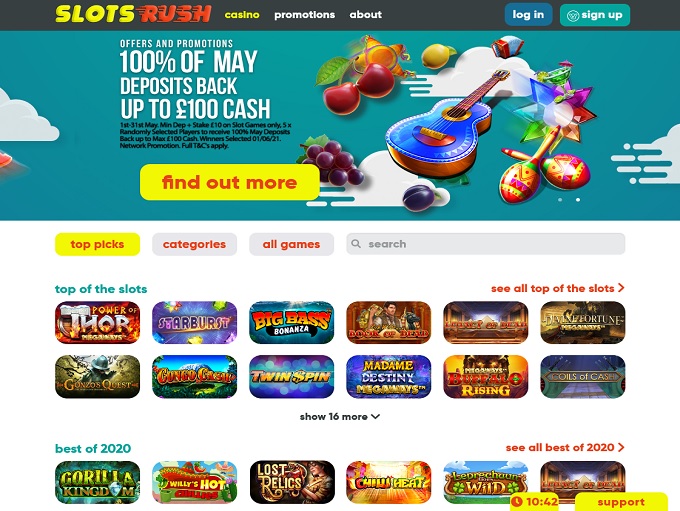This screenshot has height=511, width=680.
Task: Open Big Bass Bonanza game tile
Action: coord(292,323)
